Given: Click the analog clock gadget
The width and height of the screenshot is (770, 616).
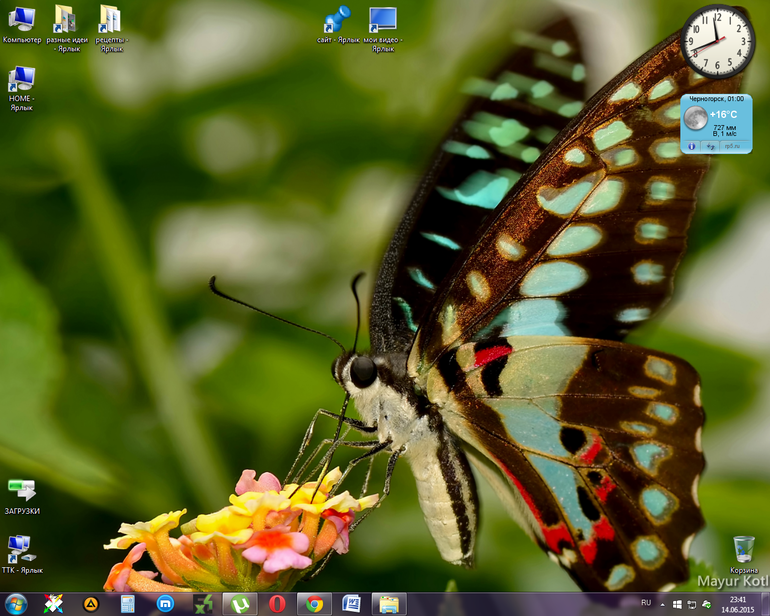Looking at the screenshot, I should (717, 42).
